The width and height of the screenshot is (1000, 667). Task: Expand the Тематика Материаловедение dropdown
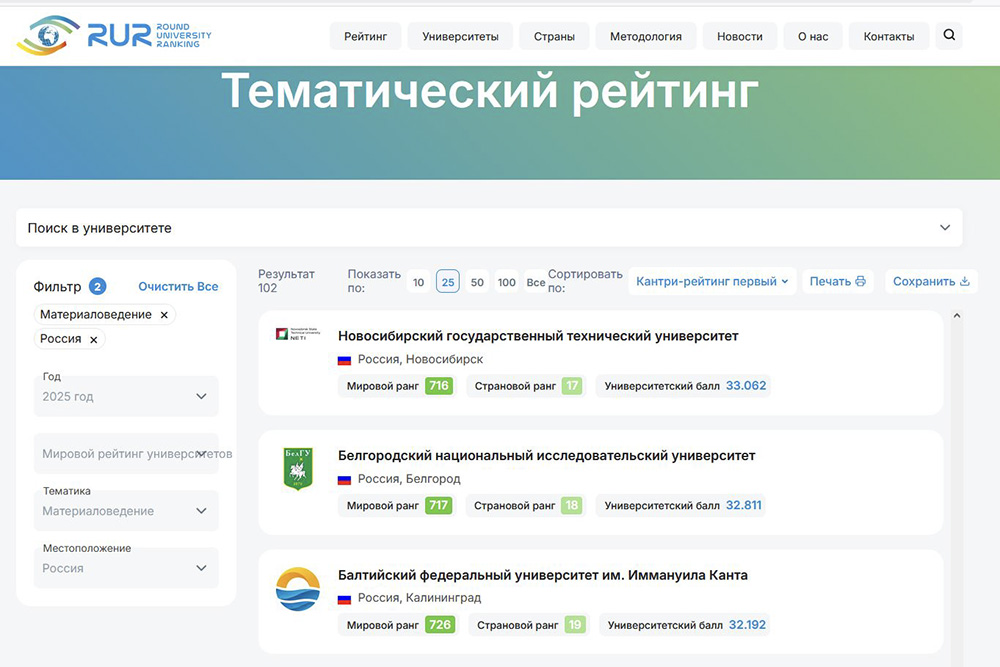tap(126, 510)
